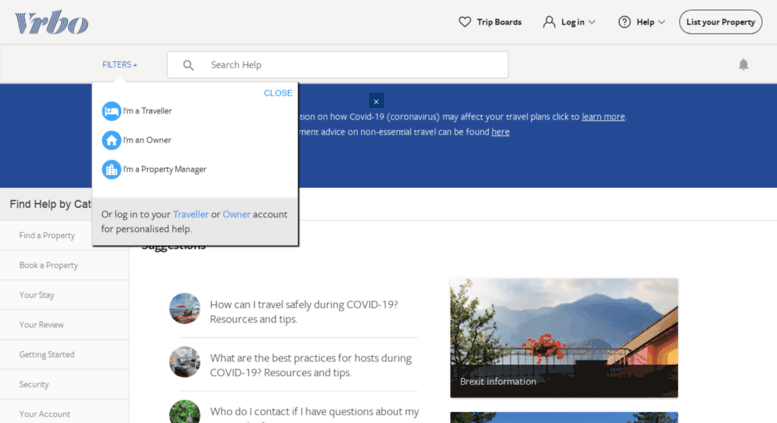This screenshot has height=423, width=777.
Task: Click the travel safely article thumbnail
Action: (185, 308)
